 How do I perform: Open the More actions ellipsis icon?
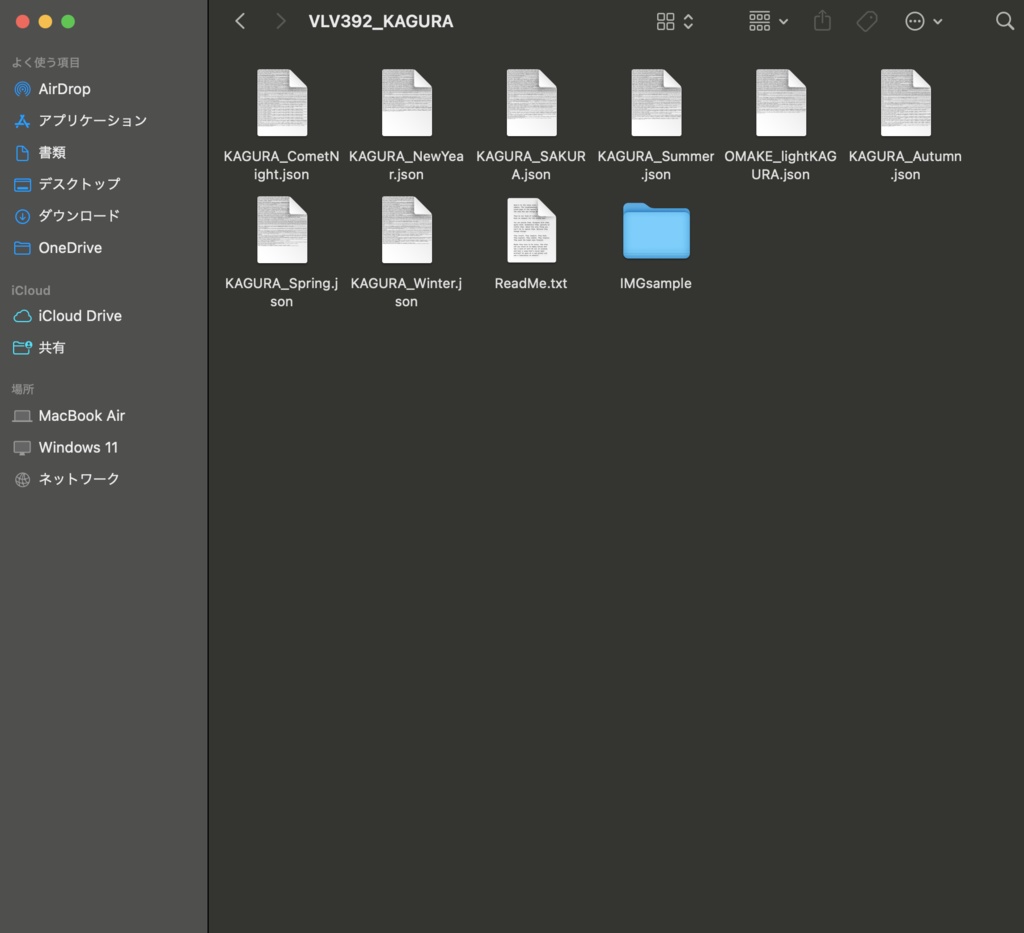point(915,22)
